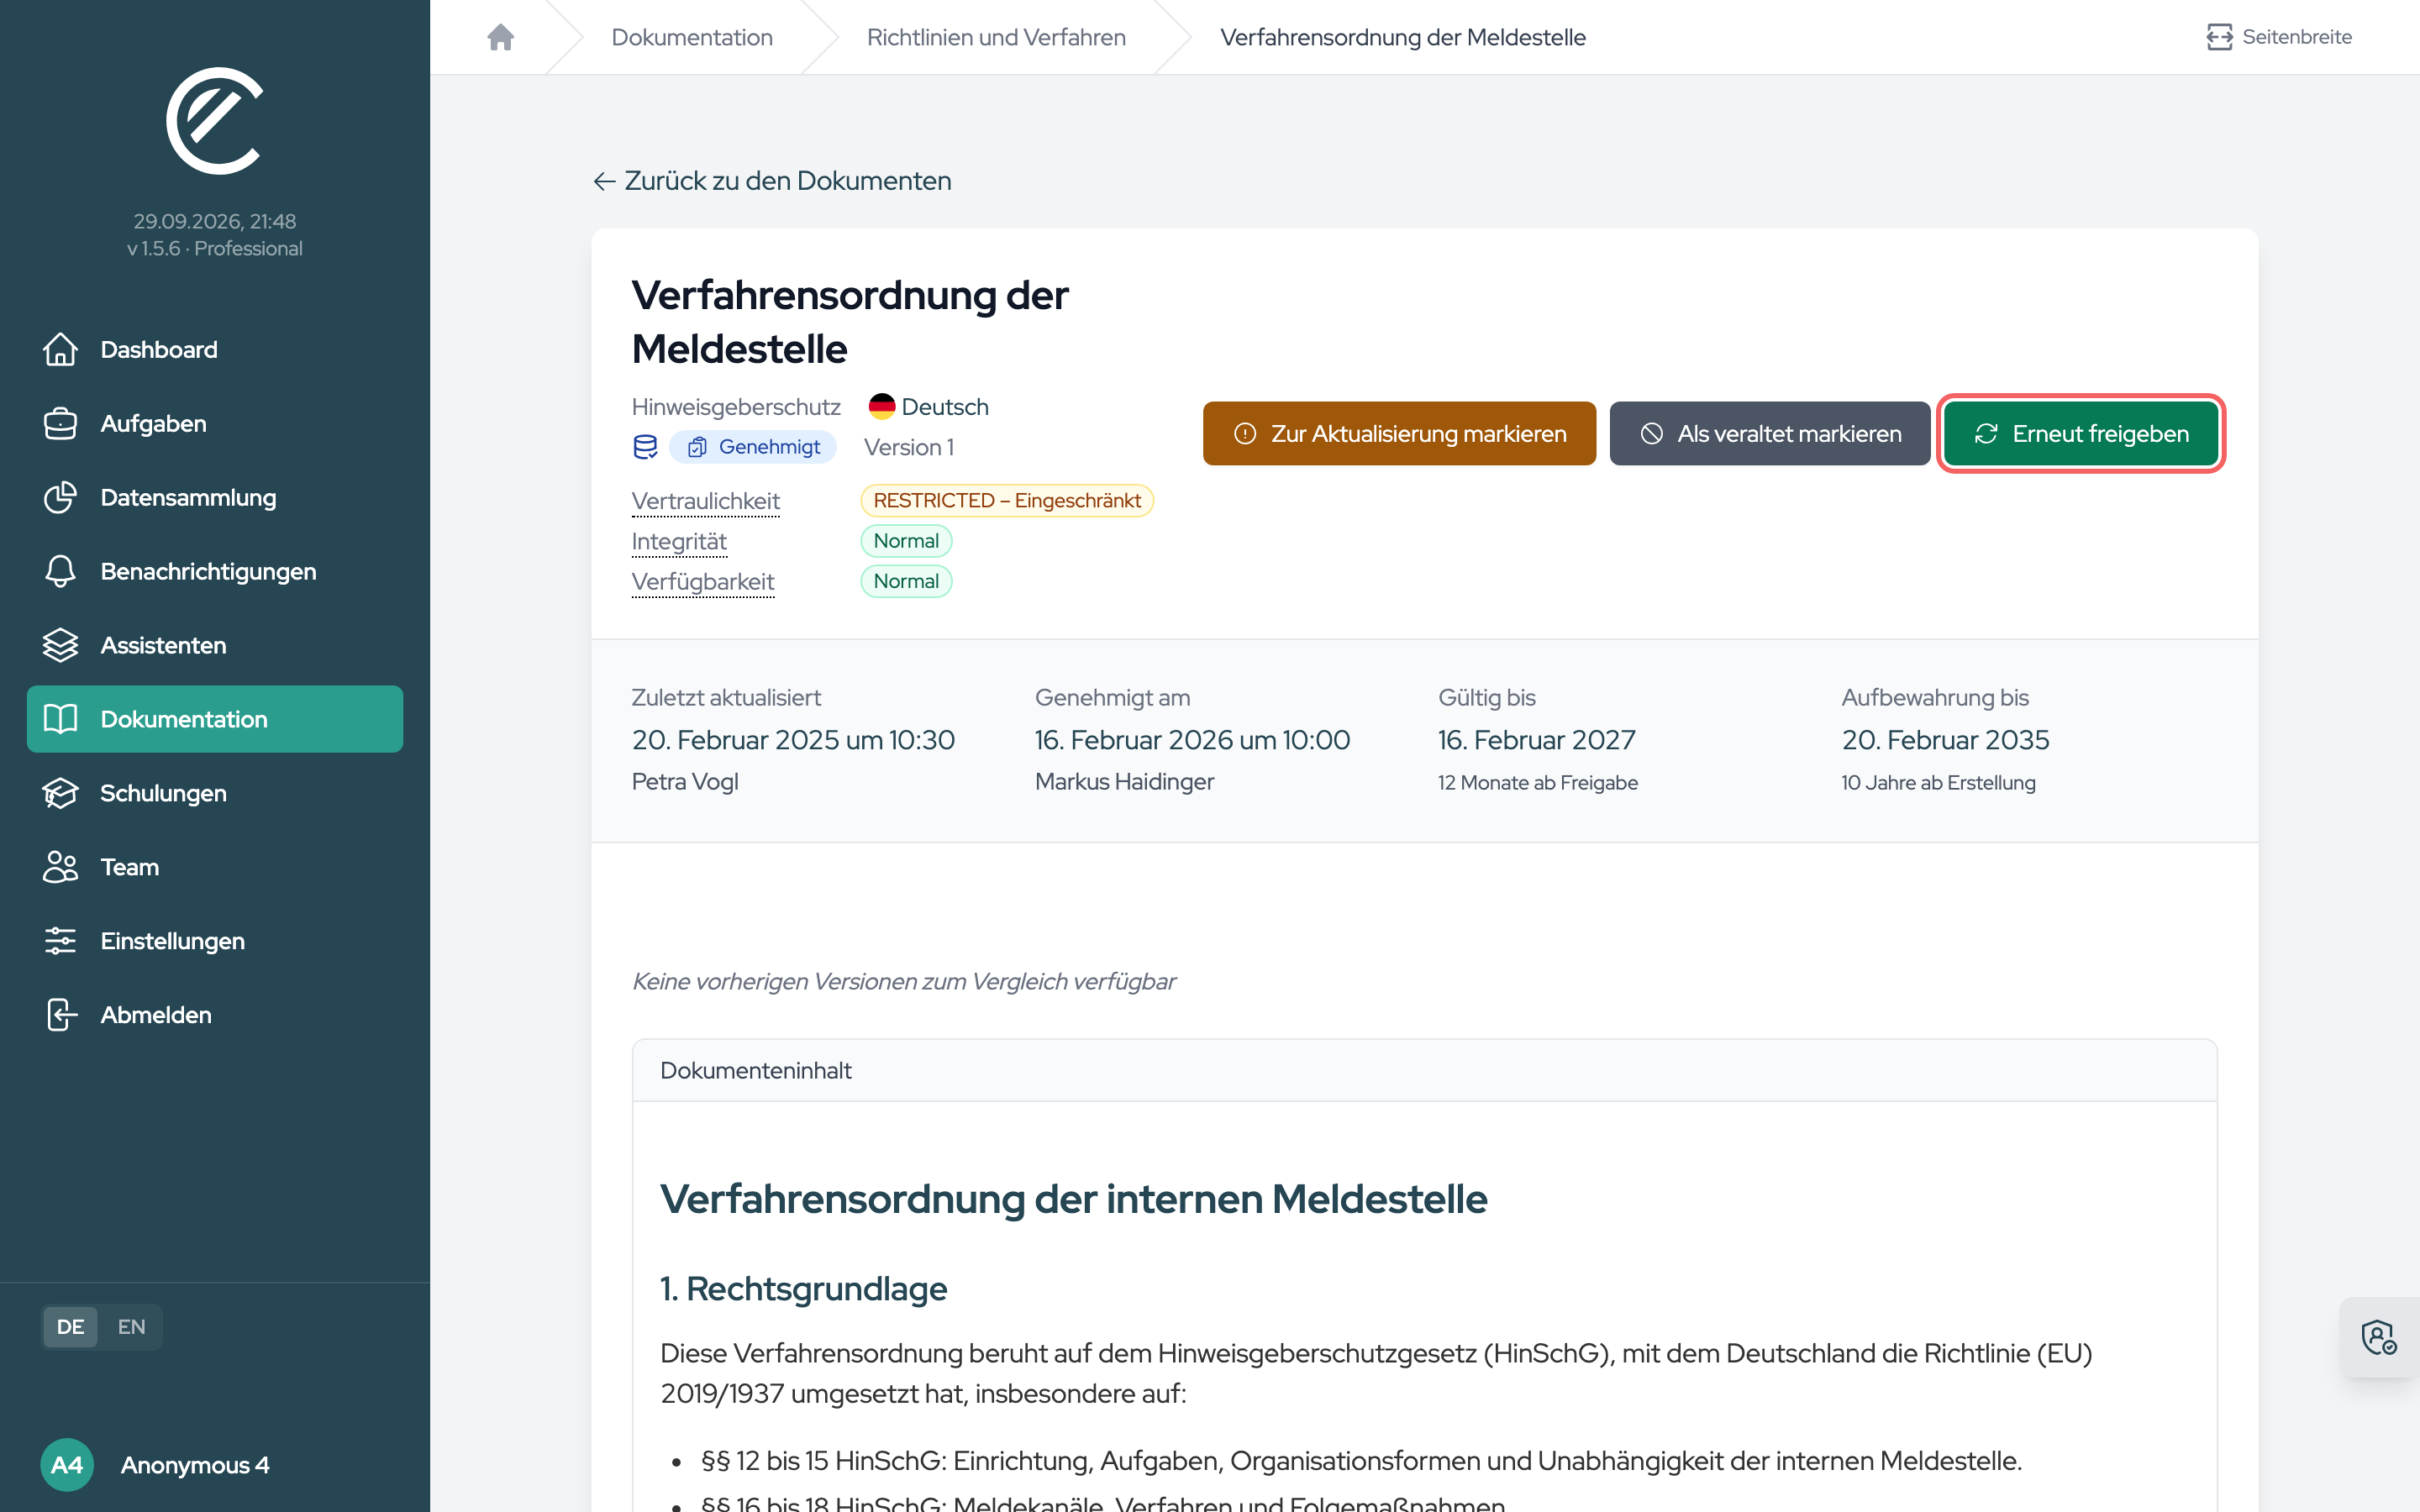The width and height of the screenshot is (2420, 1512).
Task: Switch language to DE
Action: (x=70, y=1327)
